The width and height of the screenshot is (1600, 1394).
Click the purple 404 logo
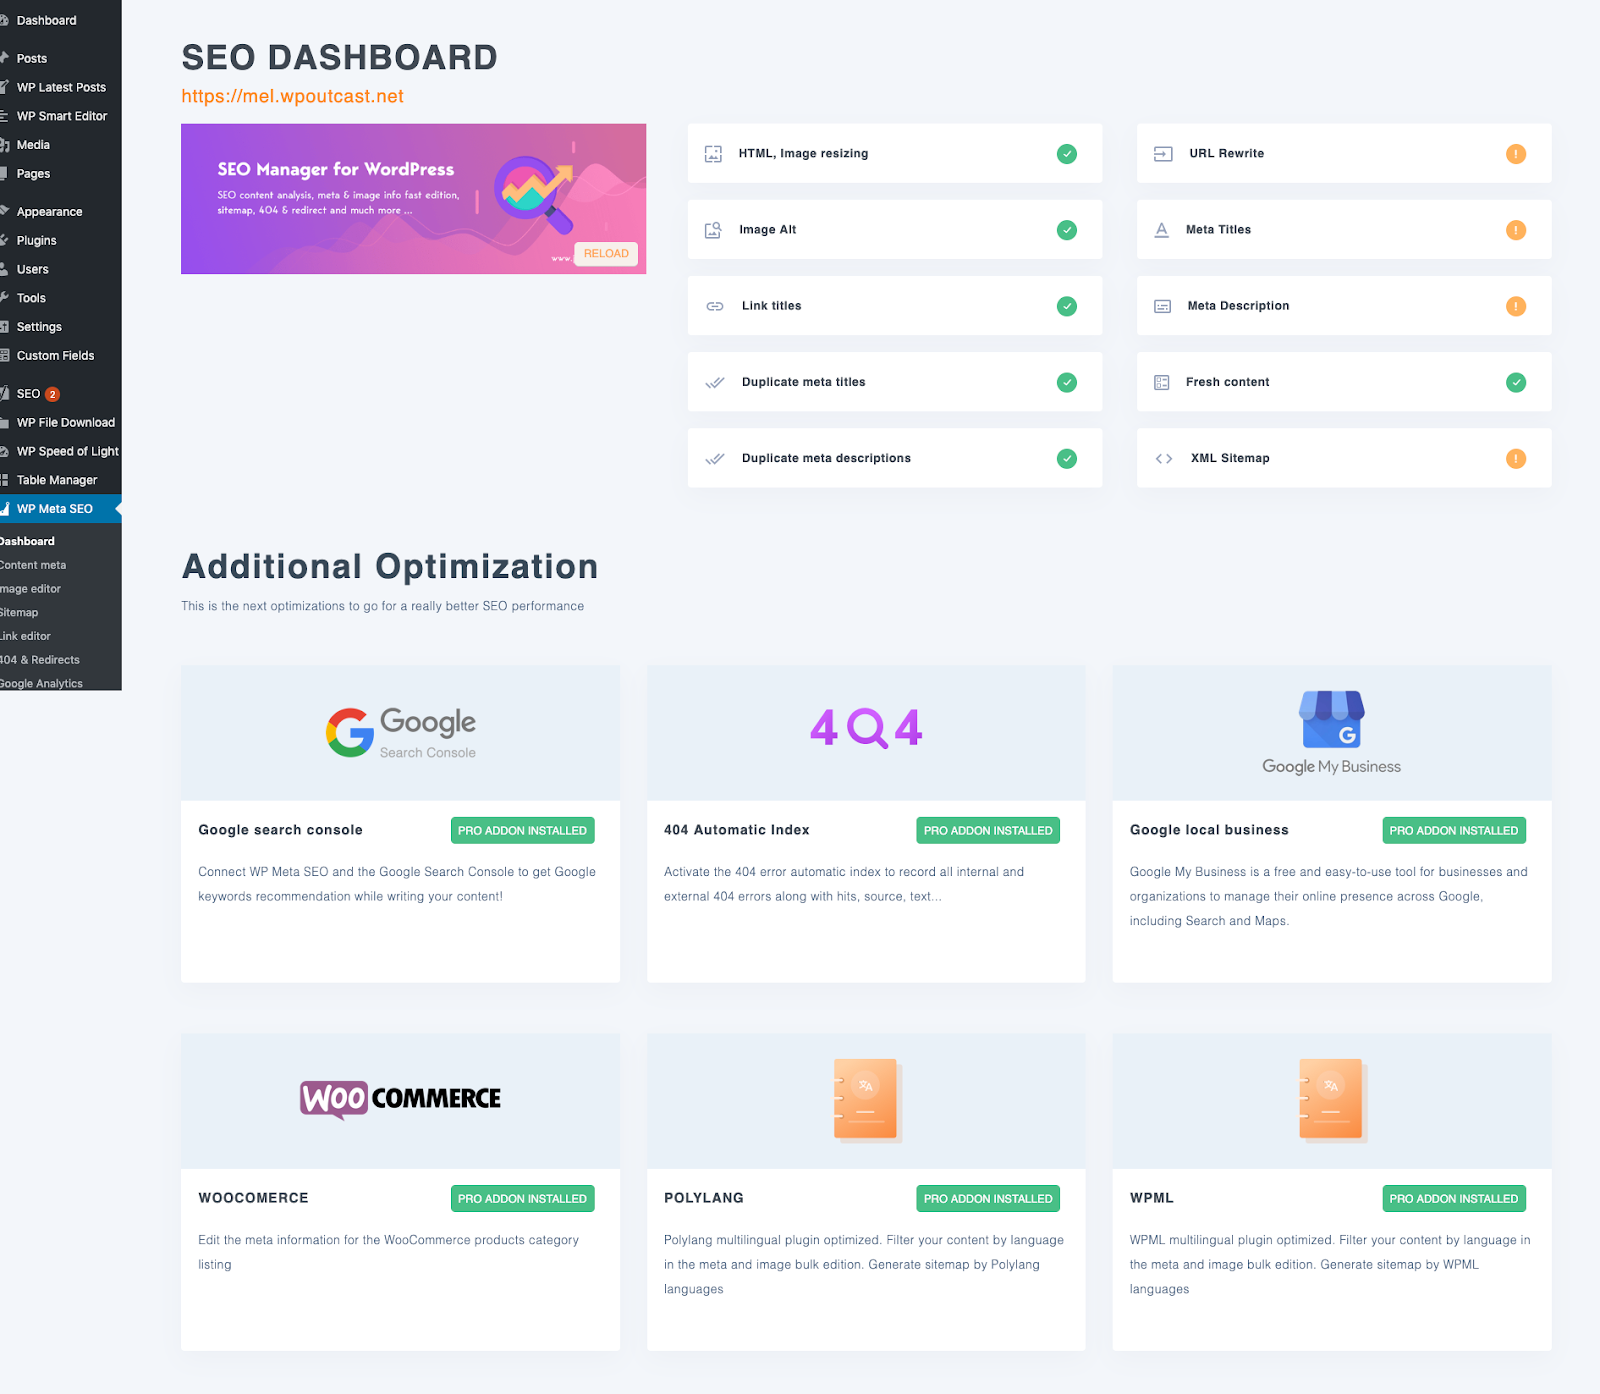[x=866, y=728]
